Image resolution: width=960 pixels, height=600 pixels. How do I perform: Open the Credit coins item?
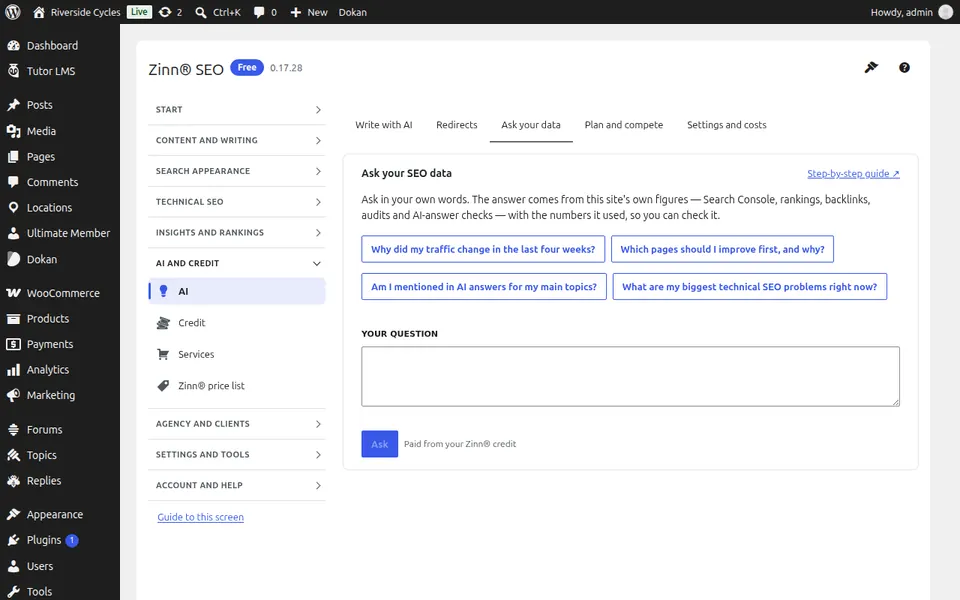[237, 323]
